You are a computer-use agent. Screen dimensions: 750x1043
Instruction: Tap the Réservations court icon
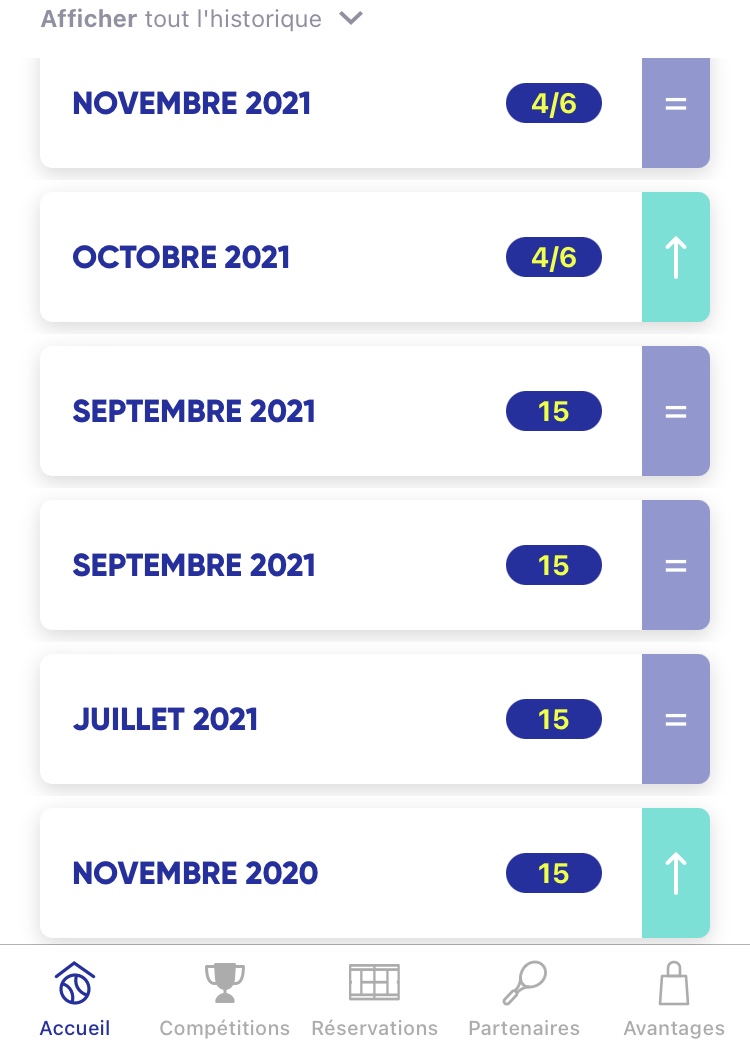(x=374, y=984)
